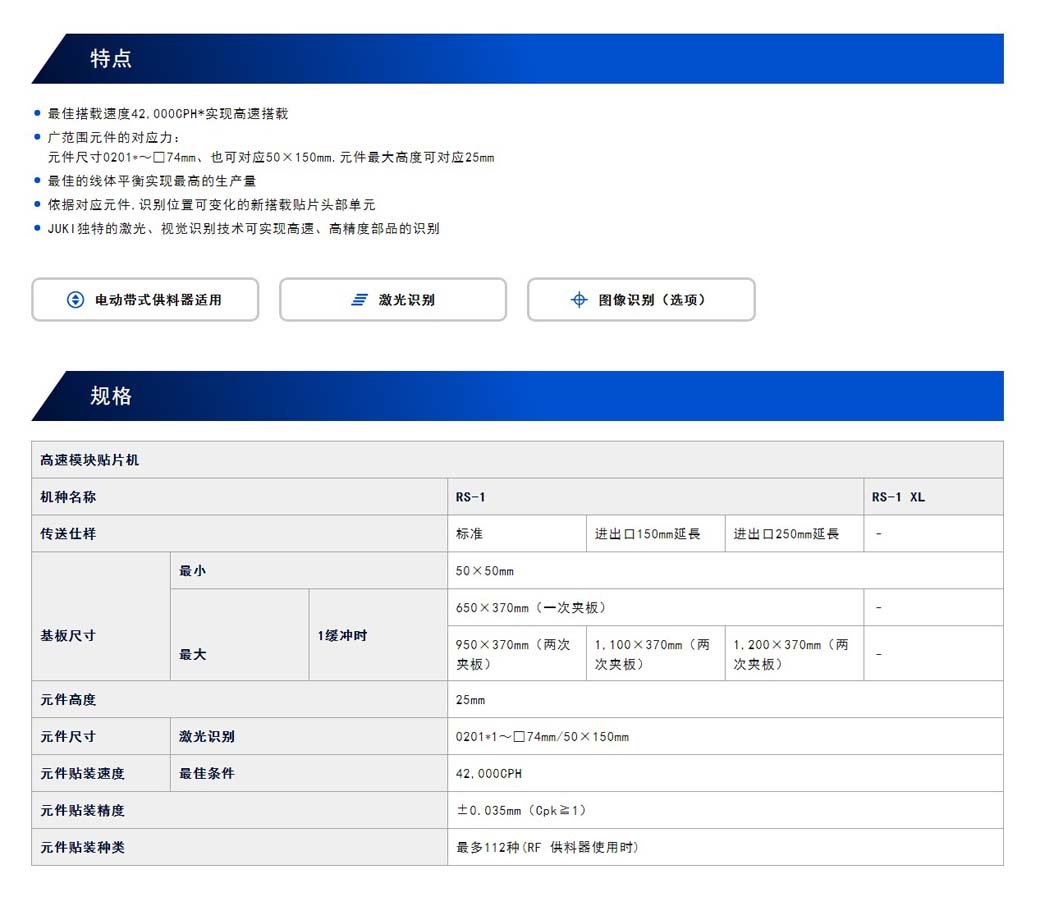The image size is (1040, 897).
Task: Click the 高速模块贴片机 table title row
Action: [517, 460]
